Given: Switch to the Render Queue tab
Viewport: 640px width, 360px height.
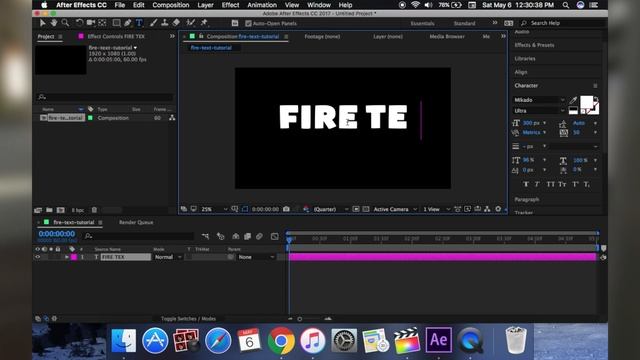Looking at the screenshot, I should coord(136,222).
